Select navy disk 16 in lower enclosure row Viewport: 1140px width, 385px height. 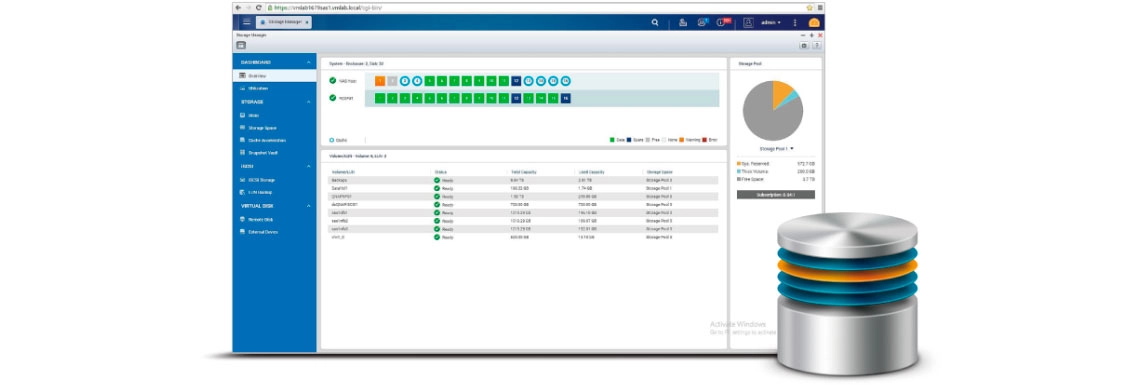pyautogui.click(x=566, y=97)
